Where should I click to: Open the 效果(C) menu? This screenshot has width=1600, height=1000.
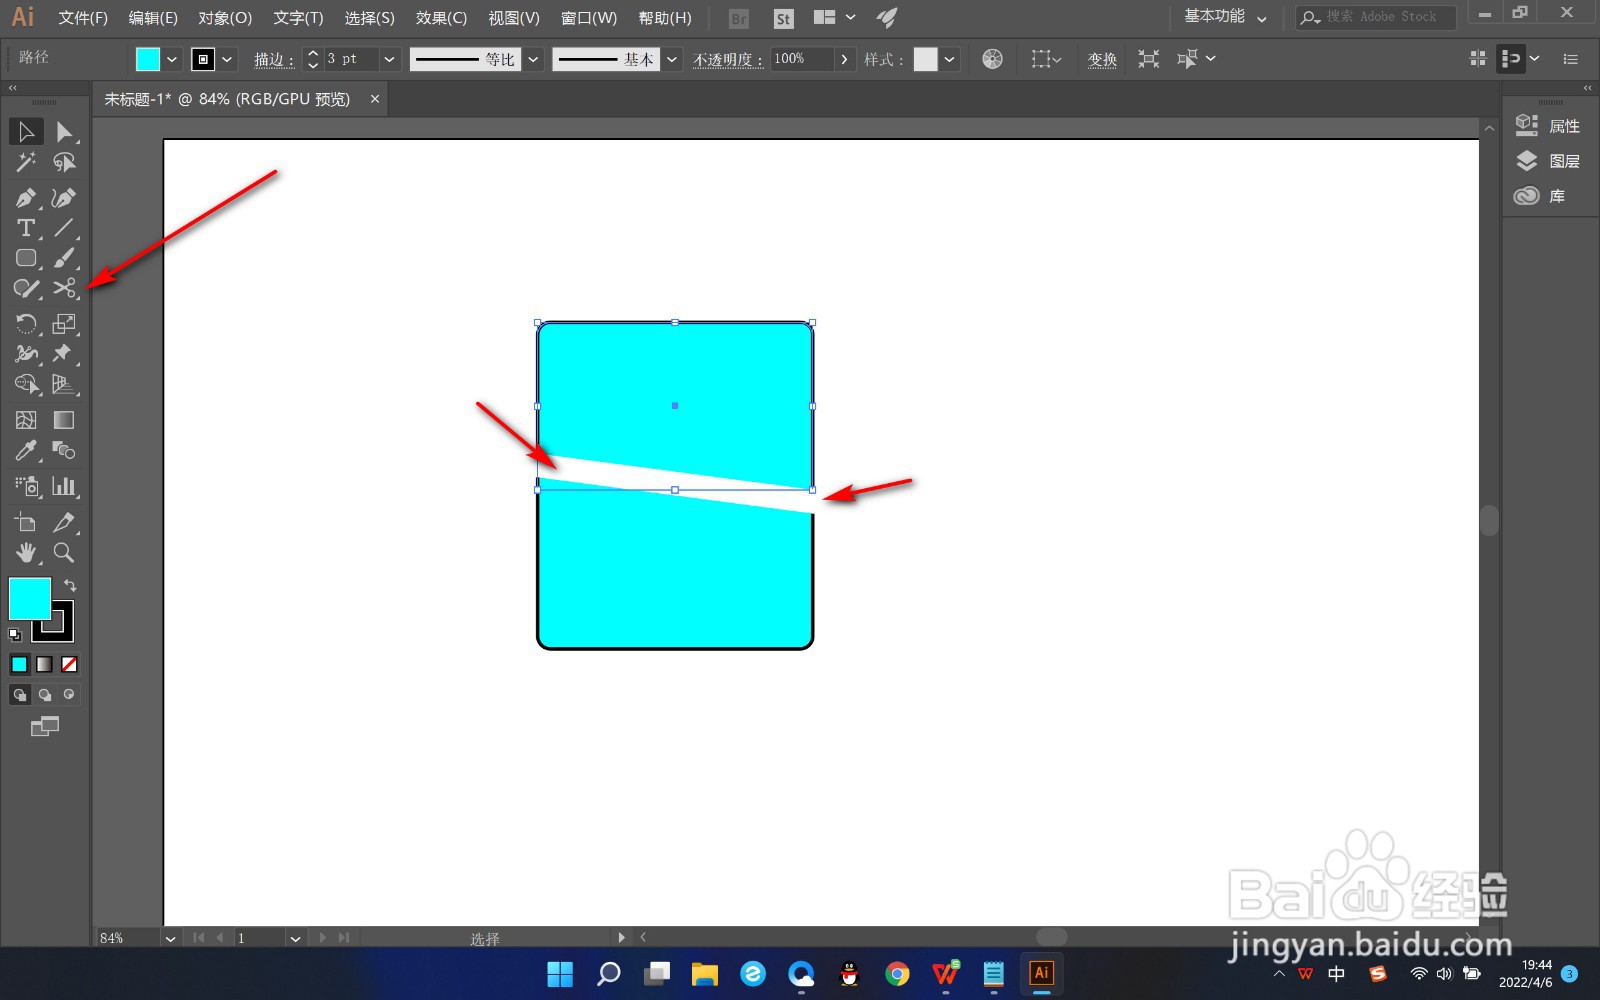[441, 18]
